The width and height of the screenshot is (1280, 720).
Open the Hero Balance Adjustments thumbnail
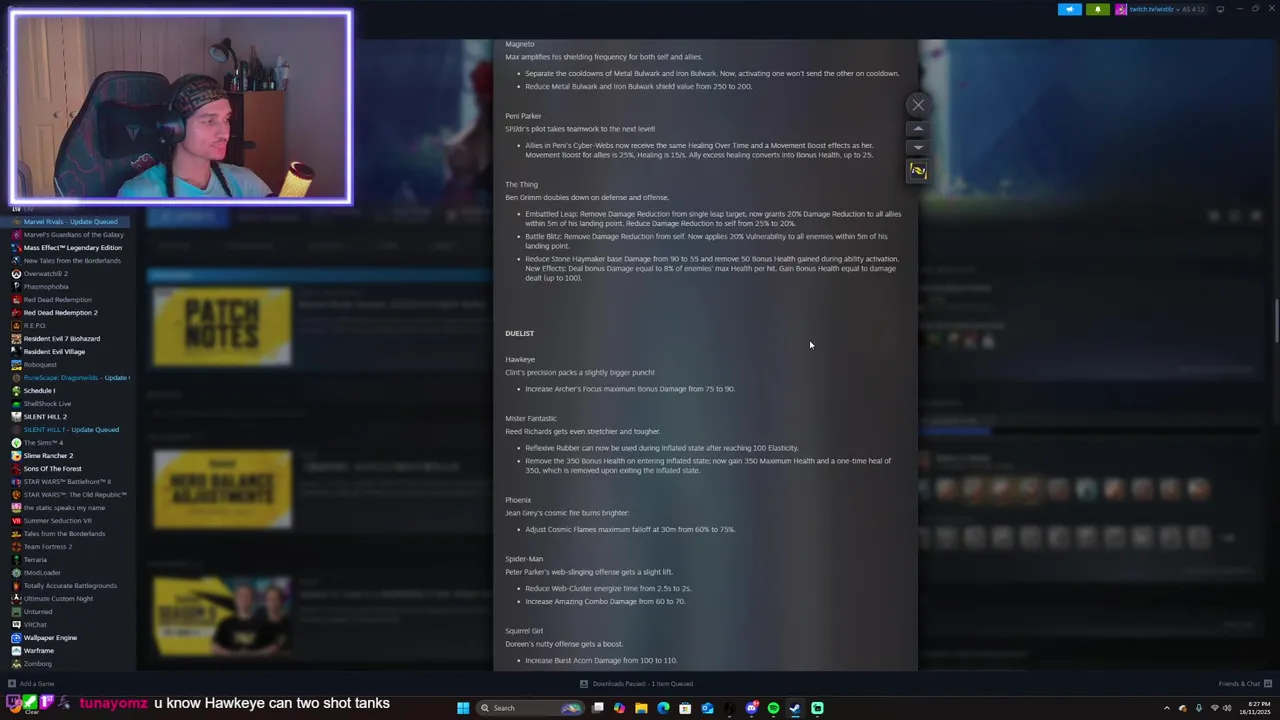(222, 489)
